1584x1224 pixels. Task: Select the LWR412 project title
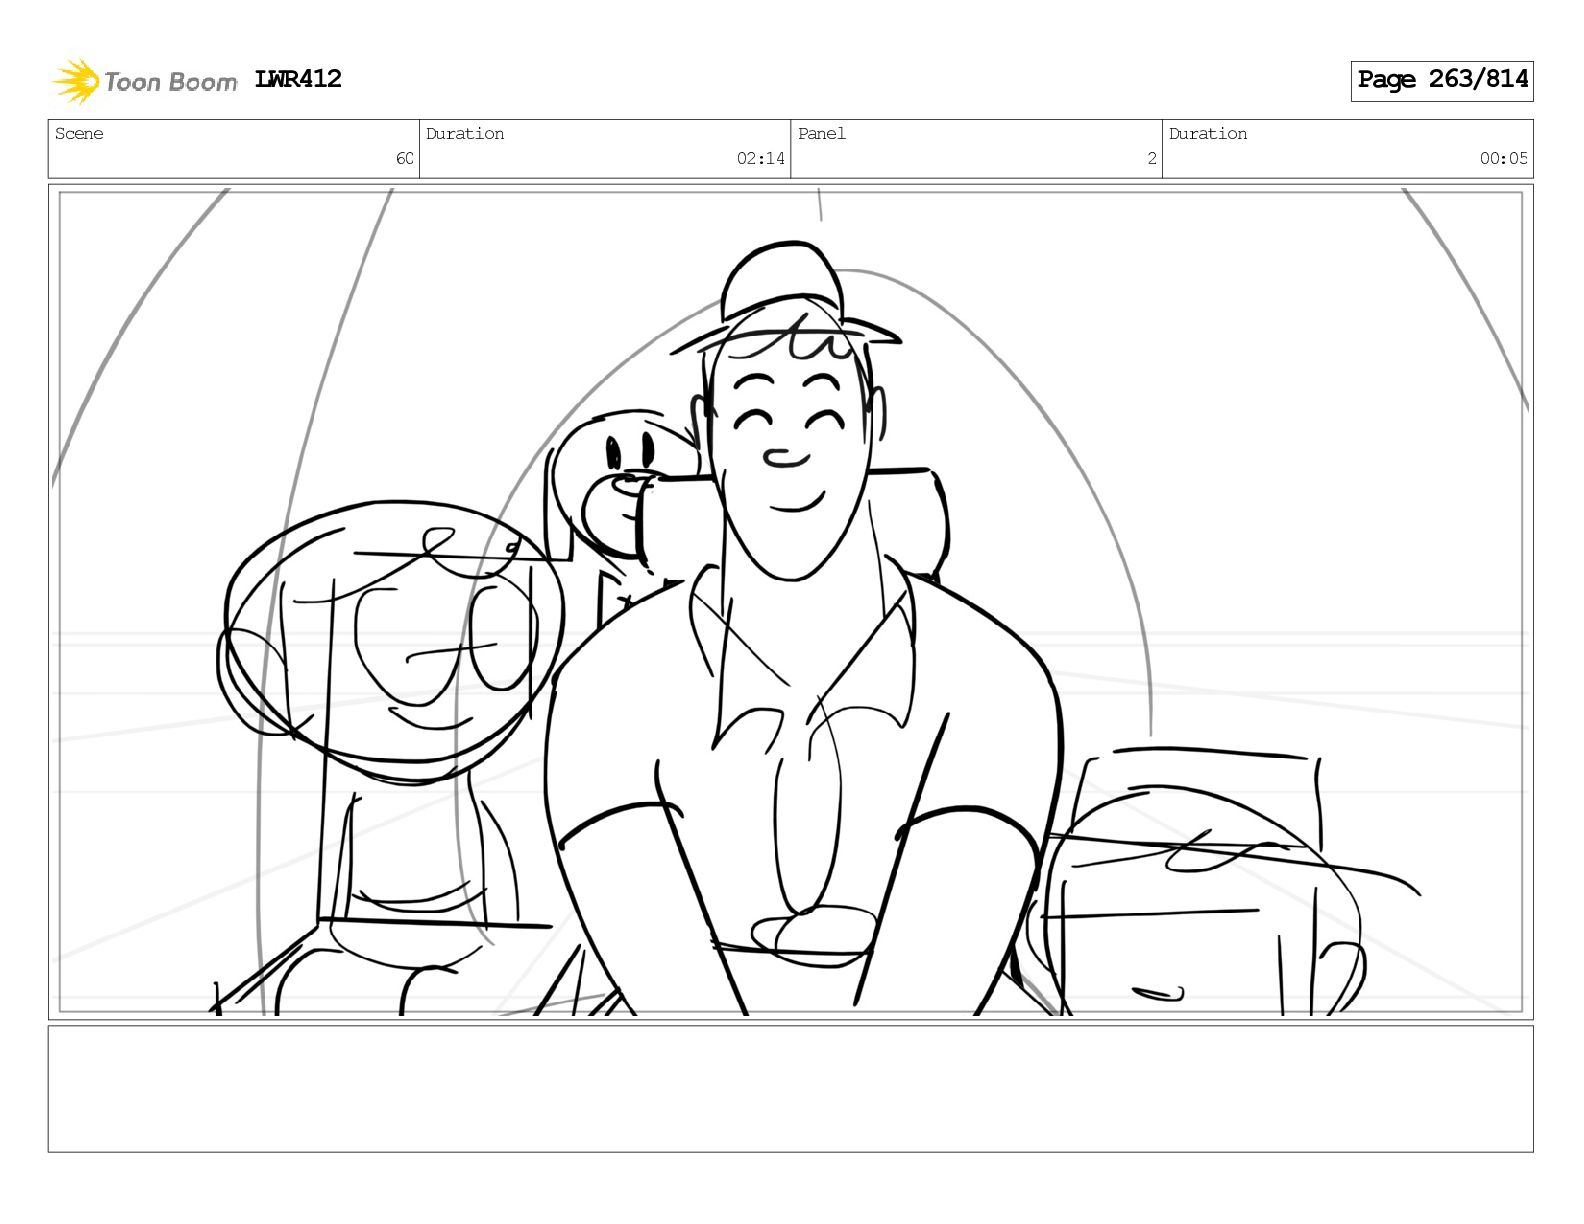pyautogui.click(x=298, y=79)
